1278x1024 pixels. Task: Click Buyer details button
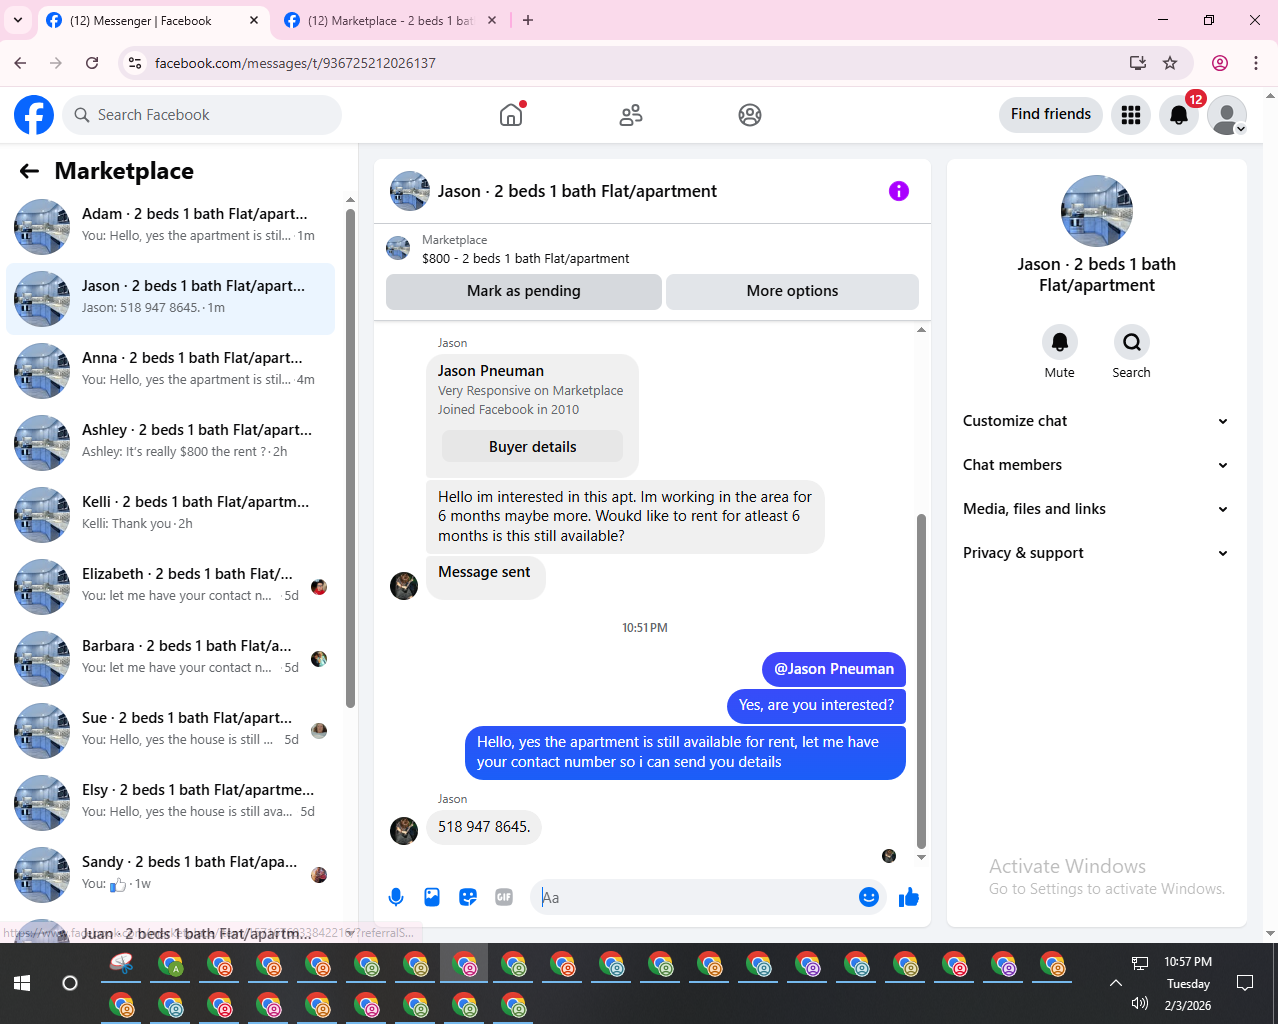532,447
